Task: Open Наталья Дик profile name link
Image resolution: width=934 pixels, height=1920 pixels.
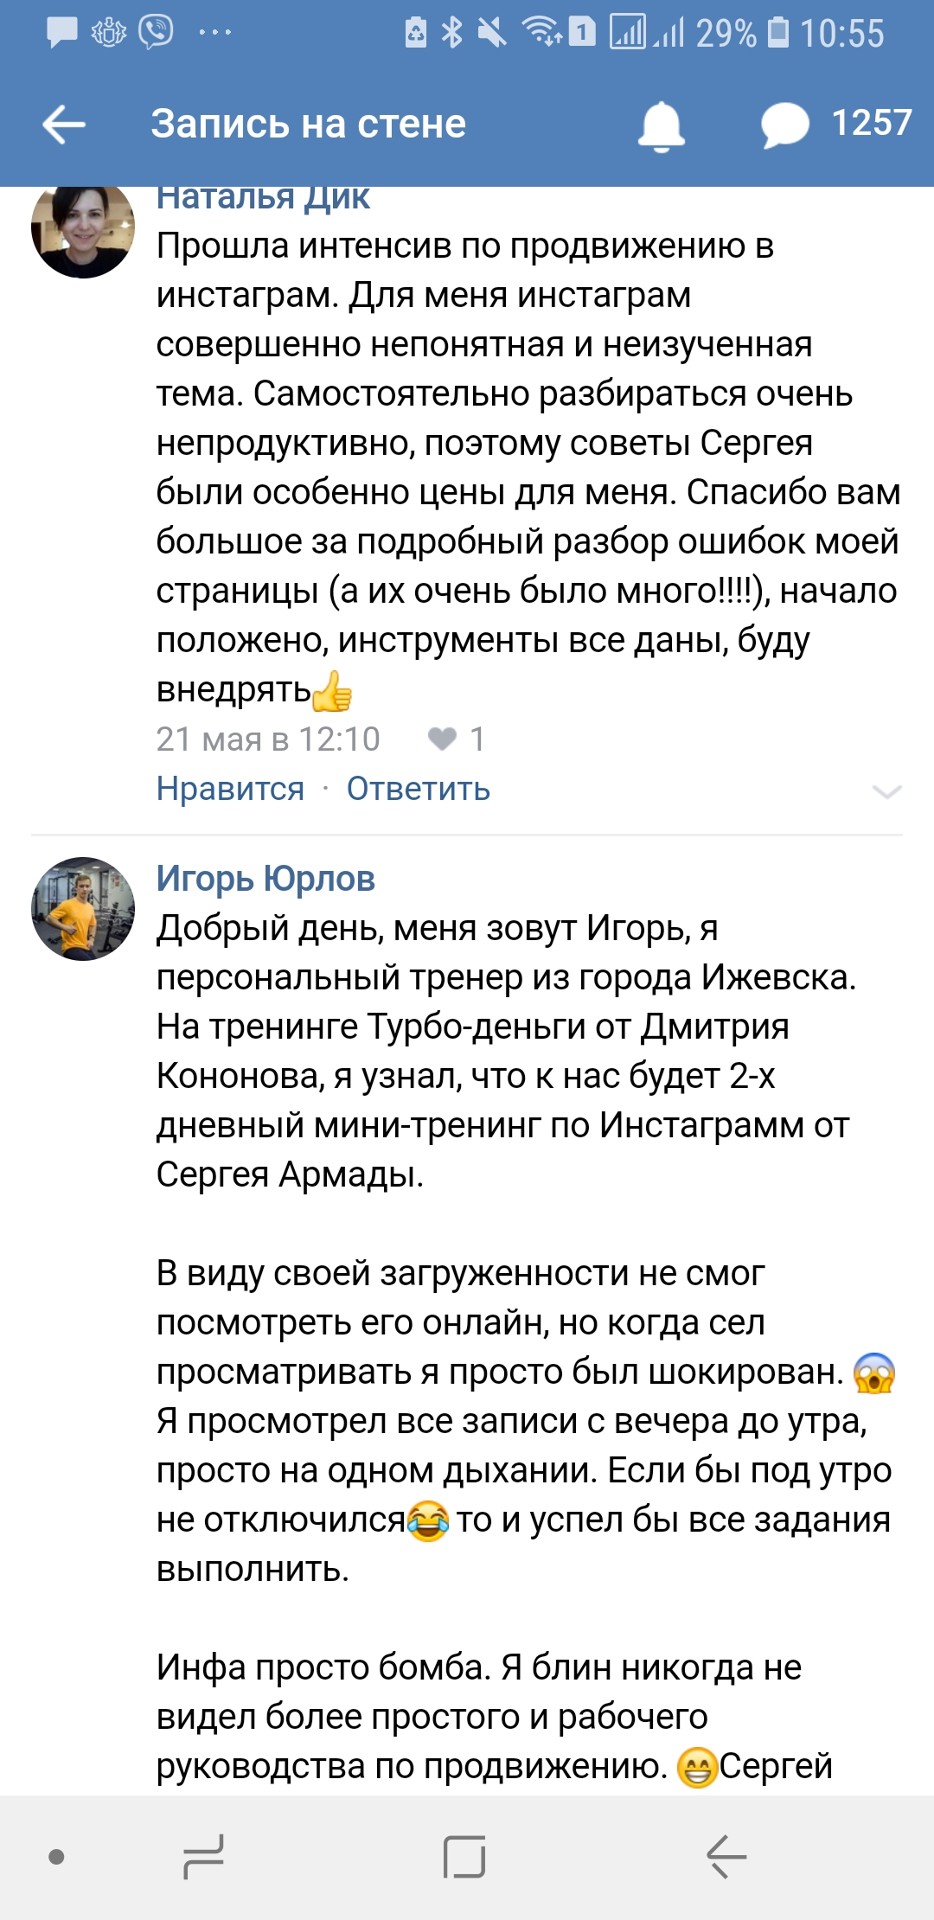Action: 263,199
